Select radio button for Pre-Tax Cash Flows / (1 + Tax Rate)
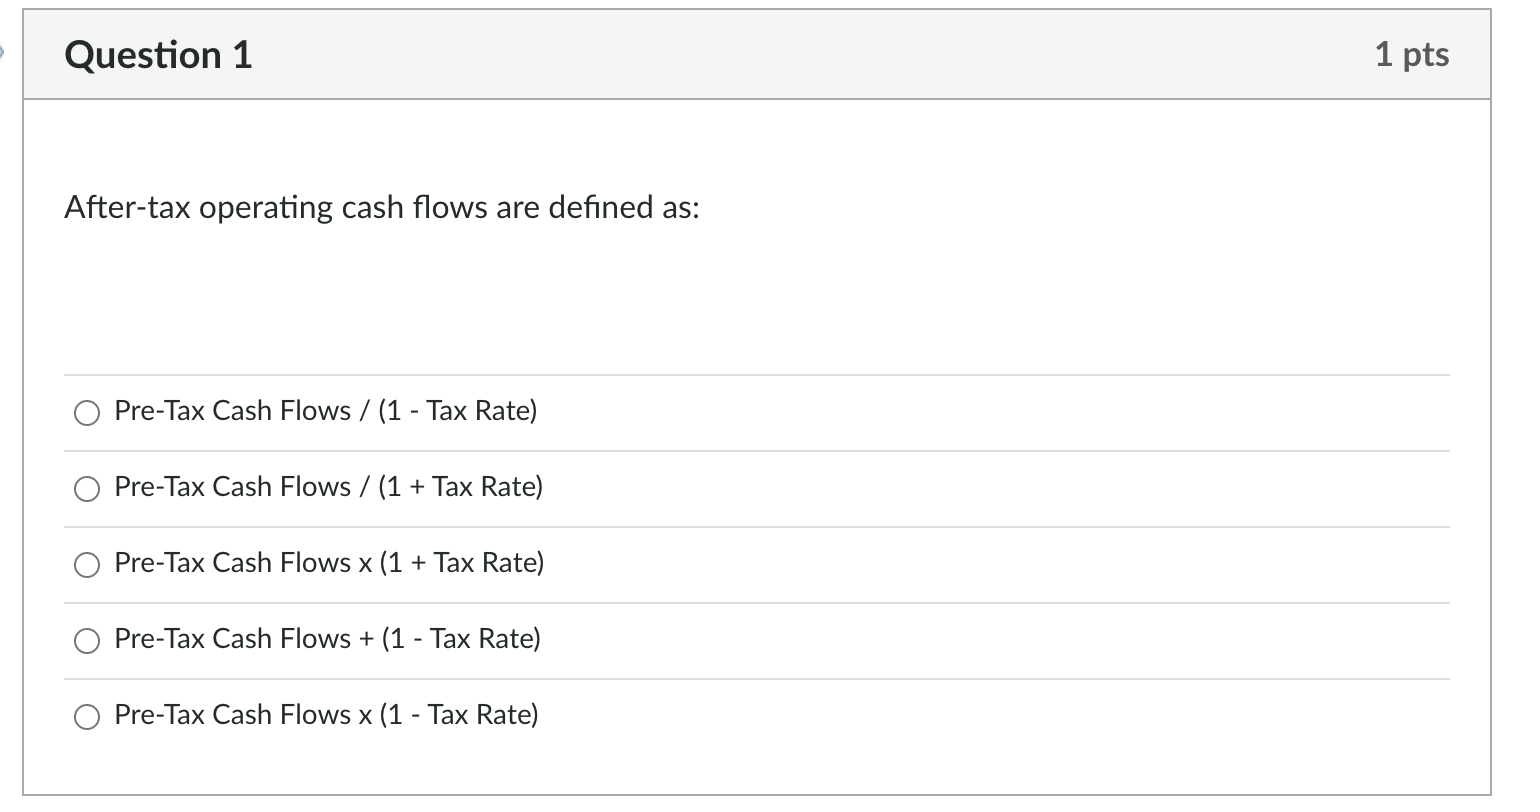Image resolution: width=1540 pixels, height=812 pixels. click(x=87, y=489)
